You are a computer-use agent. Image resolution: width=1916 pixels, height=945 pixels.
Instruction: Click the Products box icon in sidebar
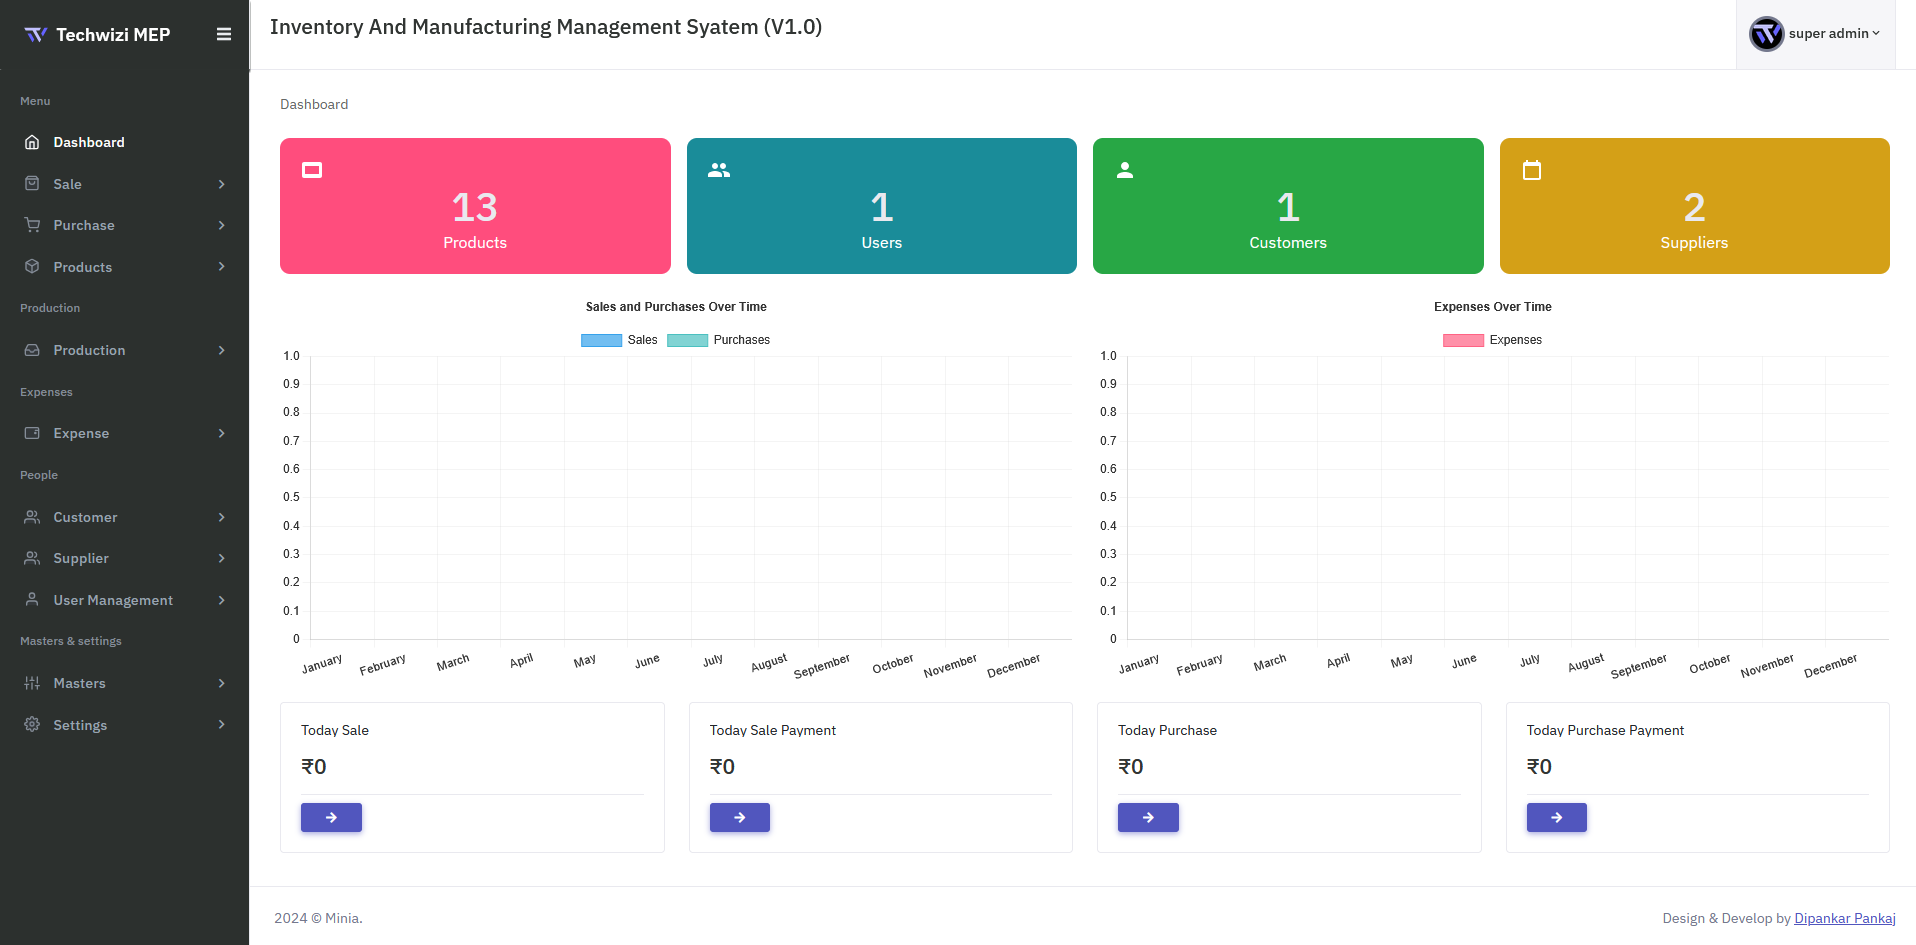click(32, 267)
